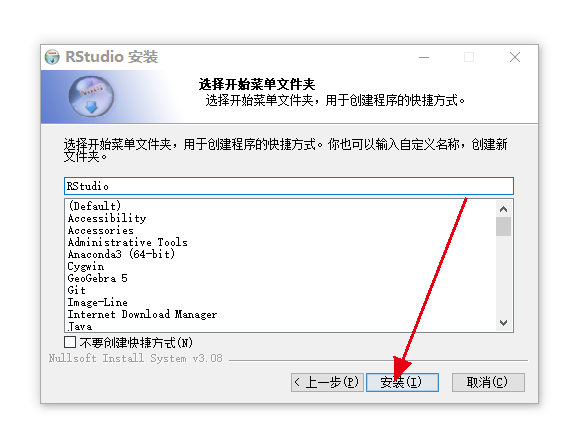The image size is (563, 430).
Task: Choose Anaconda3 (64-bit) in the list
Action: click(121, 254)
